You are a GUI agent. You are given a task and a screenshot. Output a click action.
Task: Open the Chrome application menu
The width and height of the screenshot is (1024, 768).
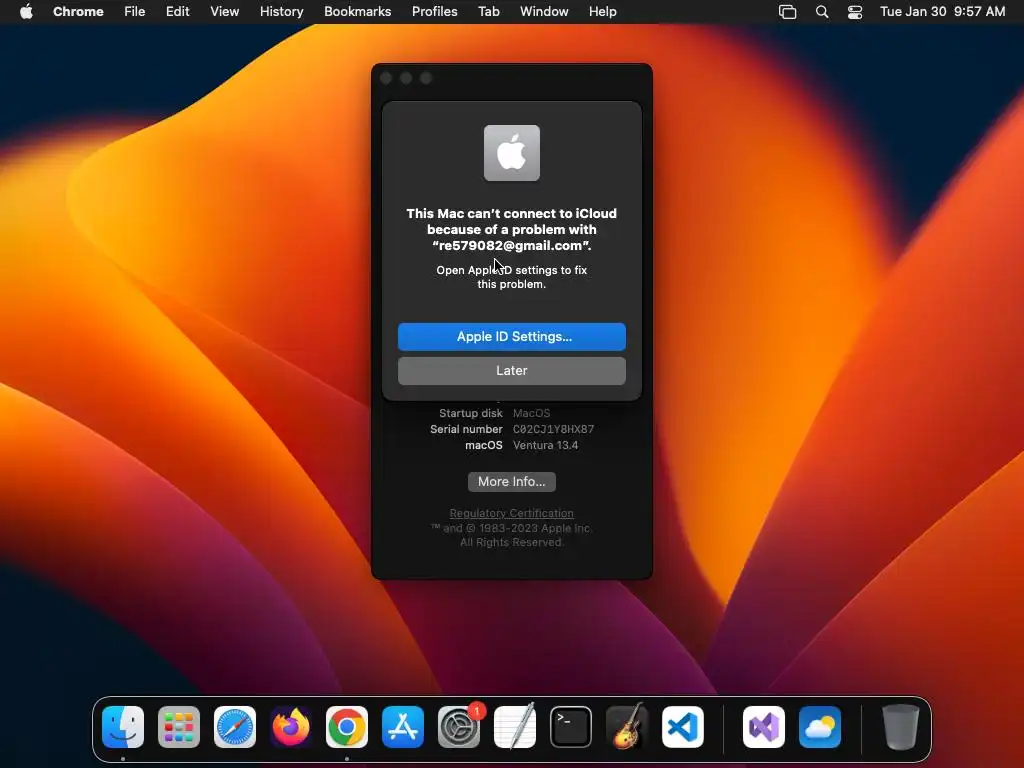coord(78,12)
